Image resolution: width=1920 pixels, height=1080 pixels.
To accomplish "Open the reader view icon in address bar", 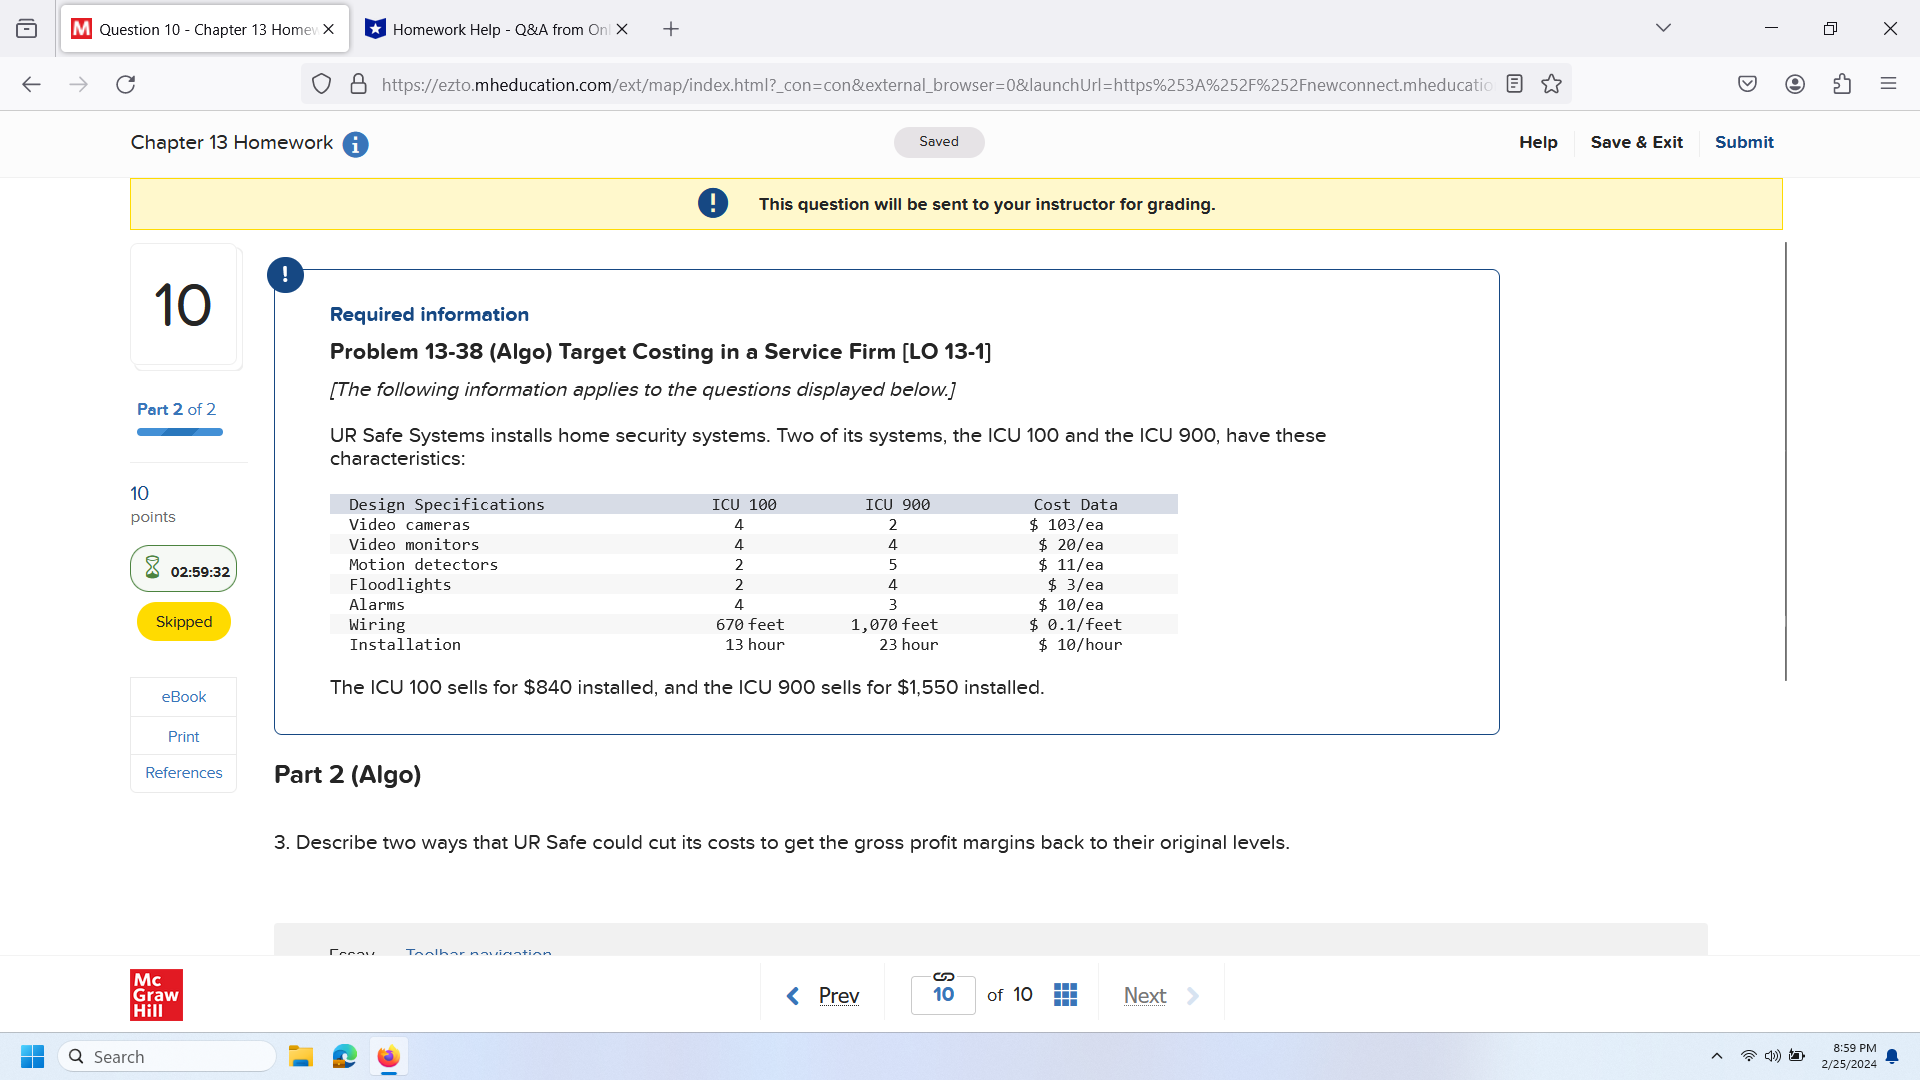I will [x=1515, y=84].
